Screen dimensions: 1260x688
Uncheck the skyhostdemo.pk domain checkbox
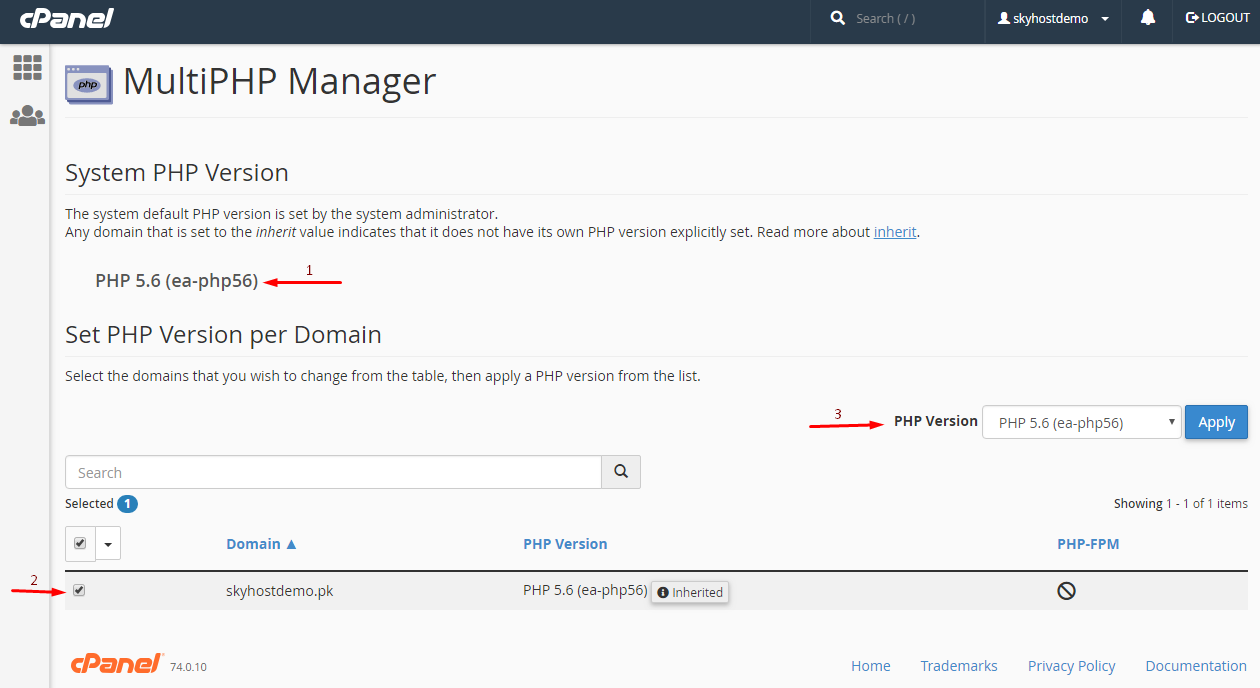tap(79, 590)
